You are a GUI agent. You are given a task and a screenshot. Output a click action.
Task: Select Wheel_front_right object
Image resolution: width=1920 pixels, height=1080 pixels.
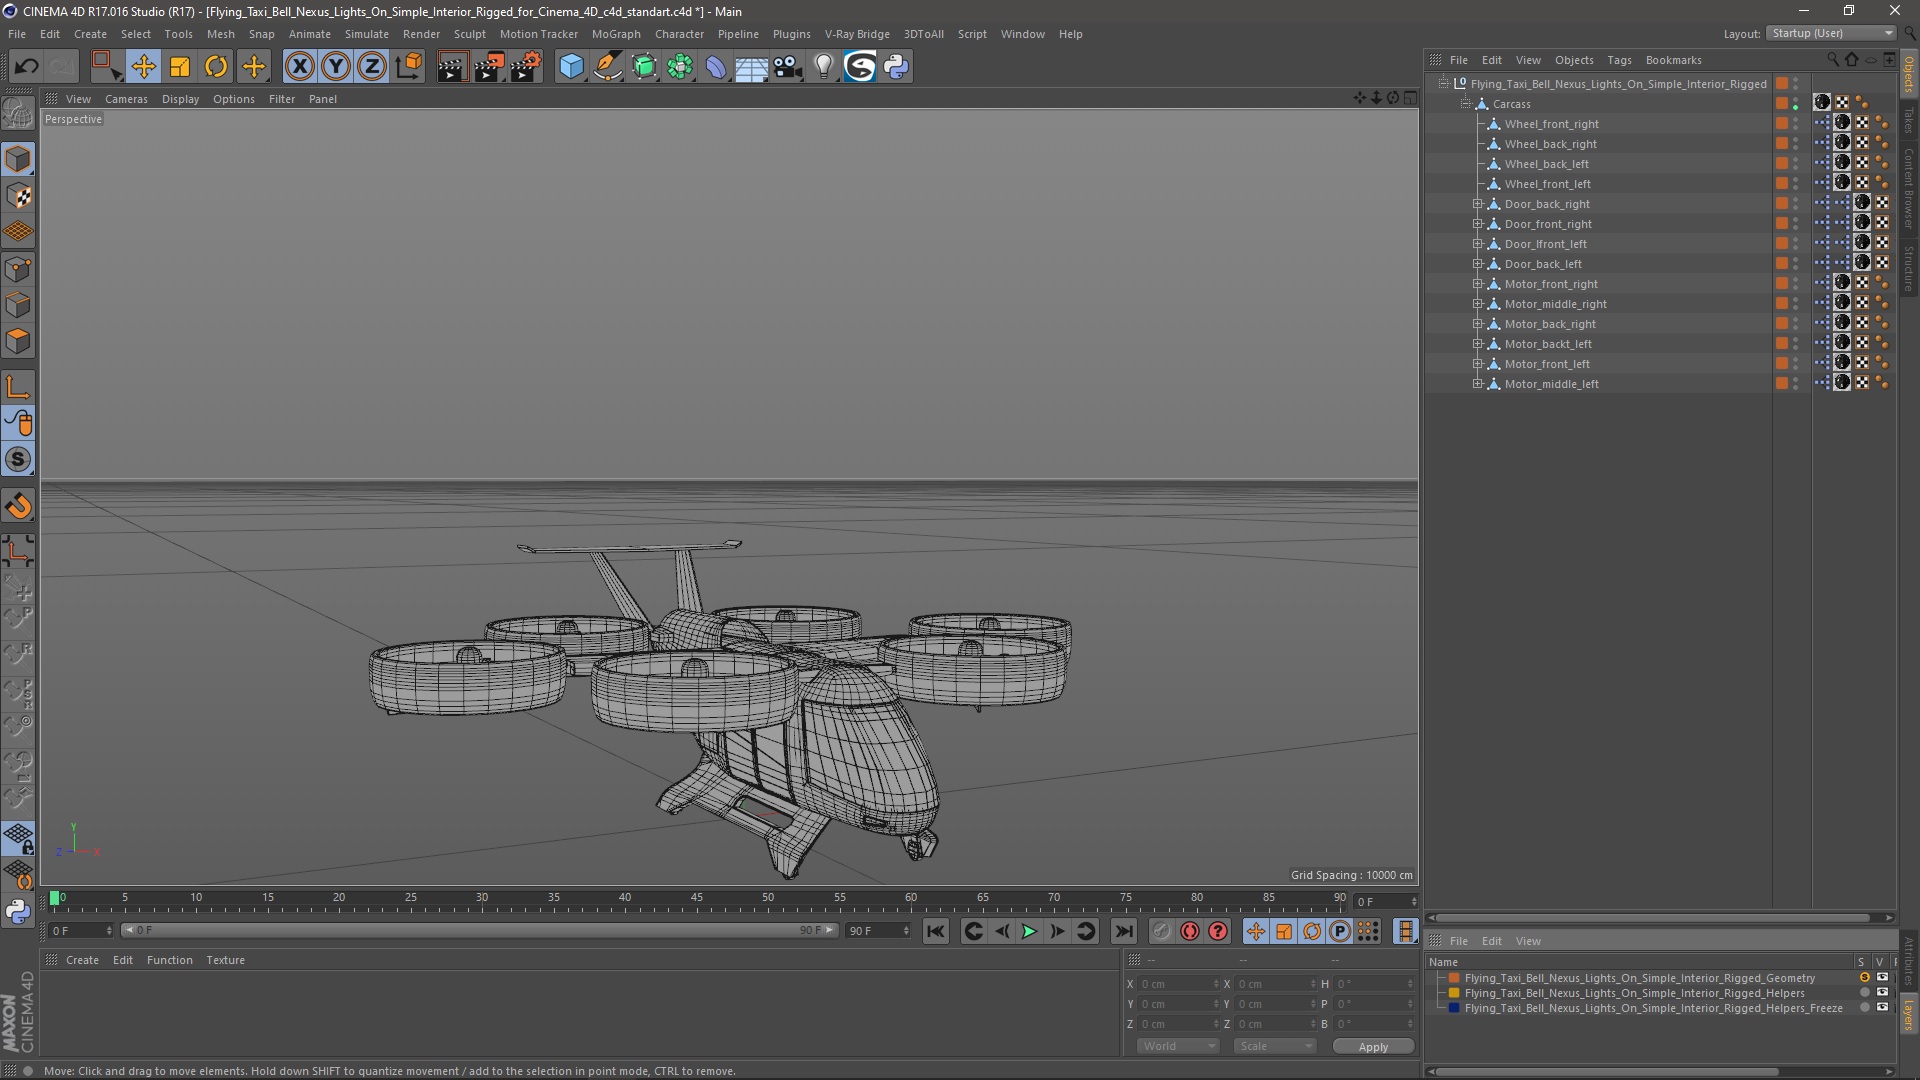(x=1551, y=124)
